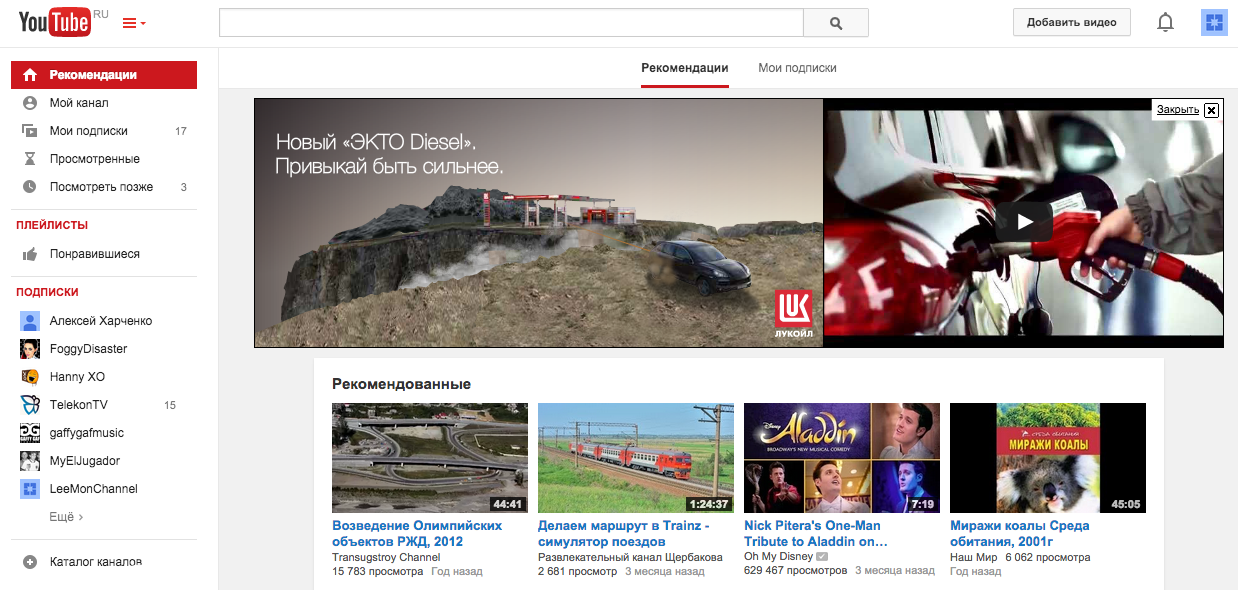Switch to the Рекомендации tab
The width and height of the screenshot is (1238, 590).
[685, 68]
